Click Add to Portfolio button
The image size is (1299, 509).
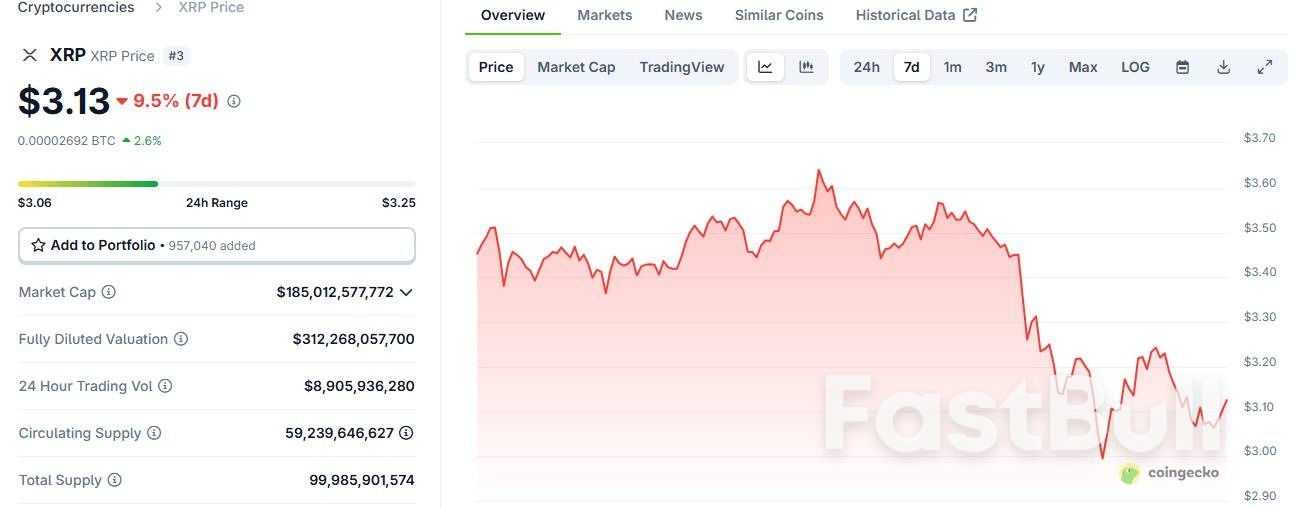click(216, 245)
